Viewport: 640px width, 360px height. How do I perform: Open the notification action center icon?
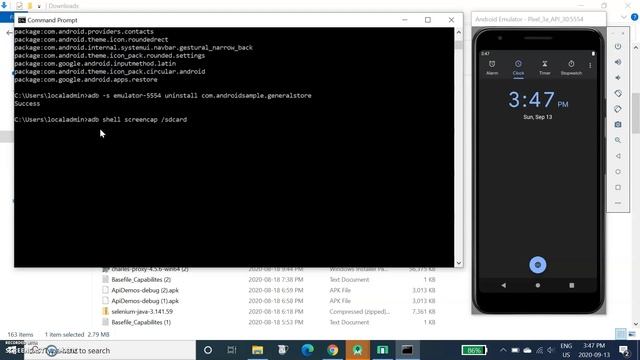coord(624,350)
